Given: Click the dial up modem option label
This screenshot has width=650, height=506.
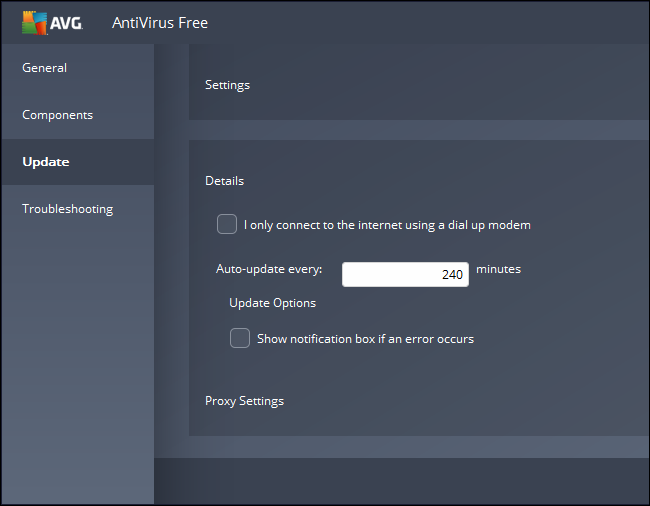Looking at the screenshot, I should [387, 225].
